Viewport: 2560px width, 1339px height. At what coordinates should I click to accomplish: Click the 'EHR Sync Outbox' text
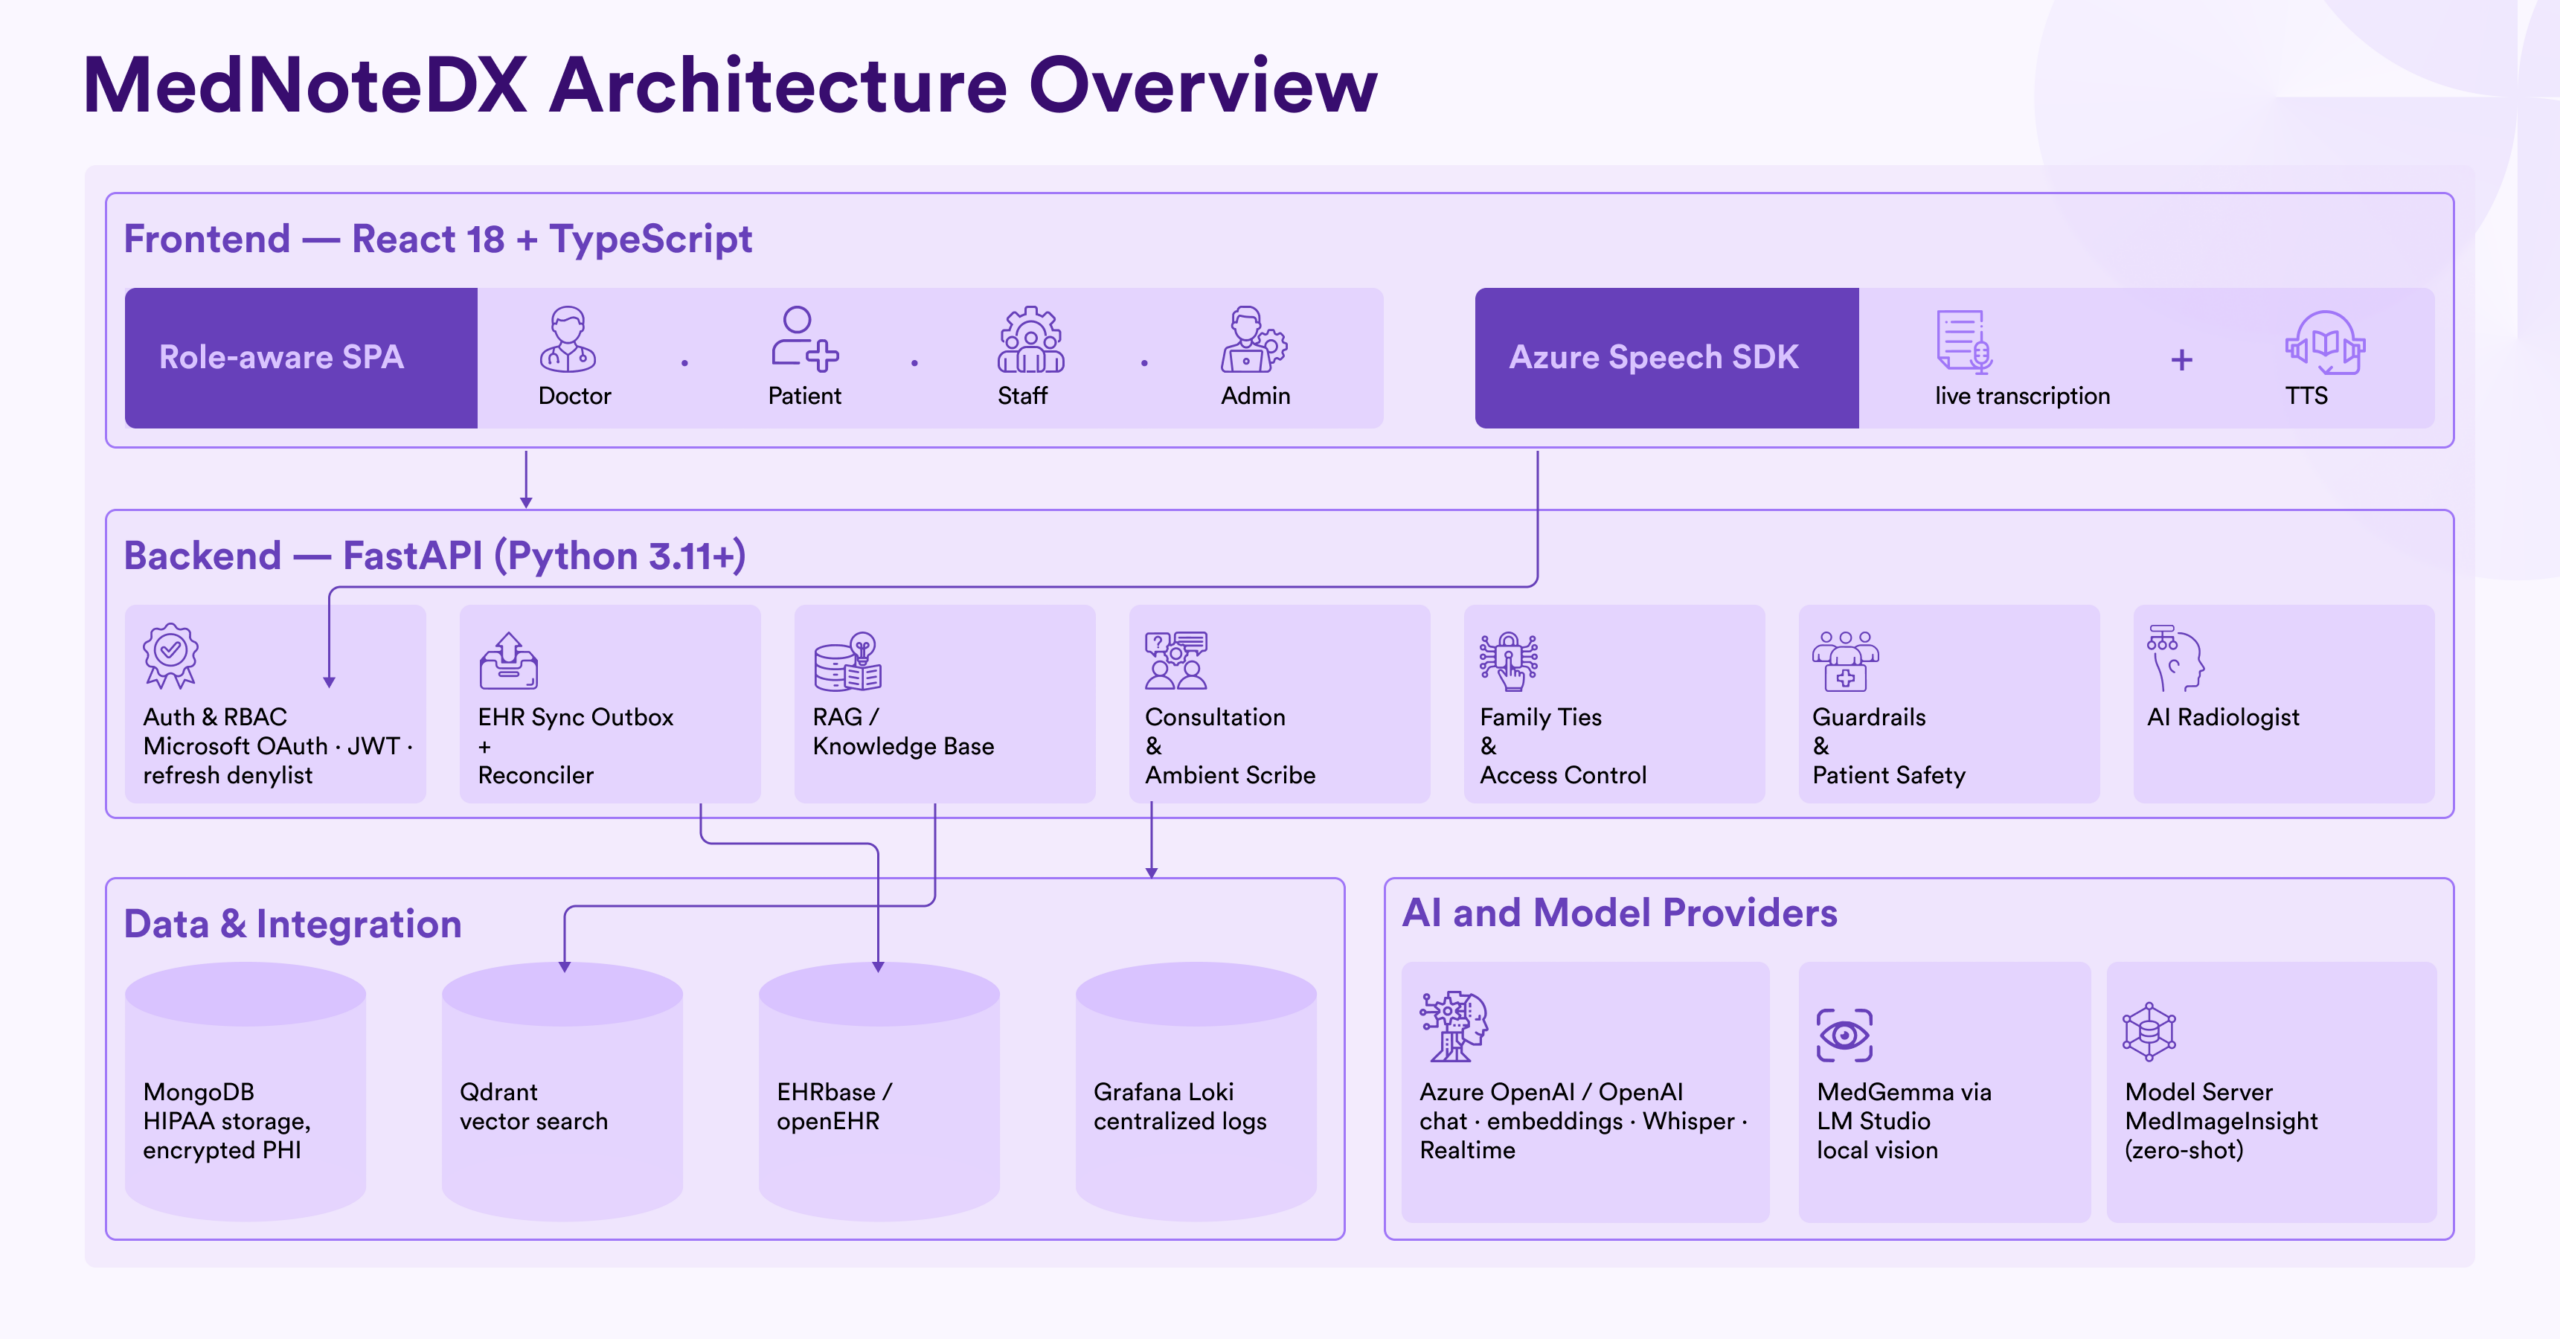[576, 717]
